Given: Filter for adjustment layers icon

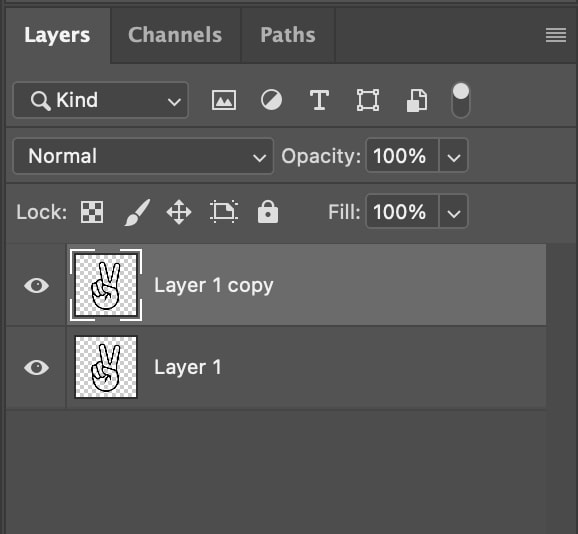Looking at the screenshot, I should pos(271,100).
